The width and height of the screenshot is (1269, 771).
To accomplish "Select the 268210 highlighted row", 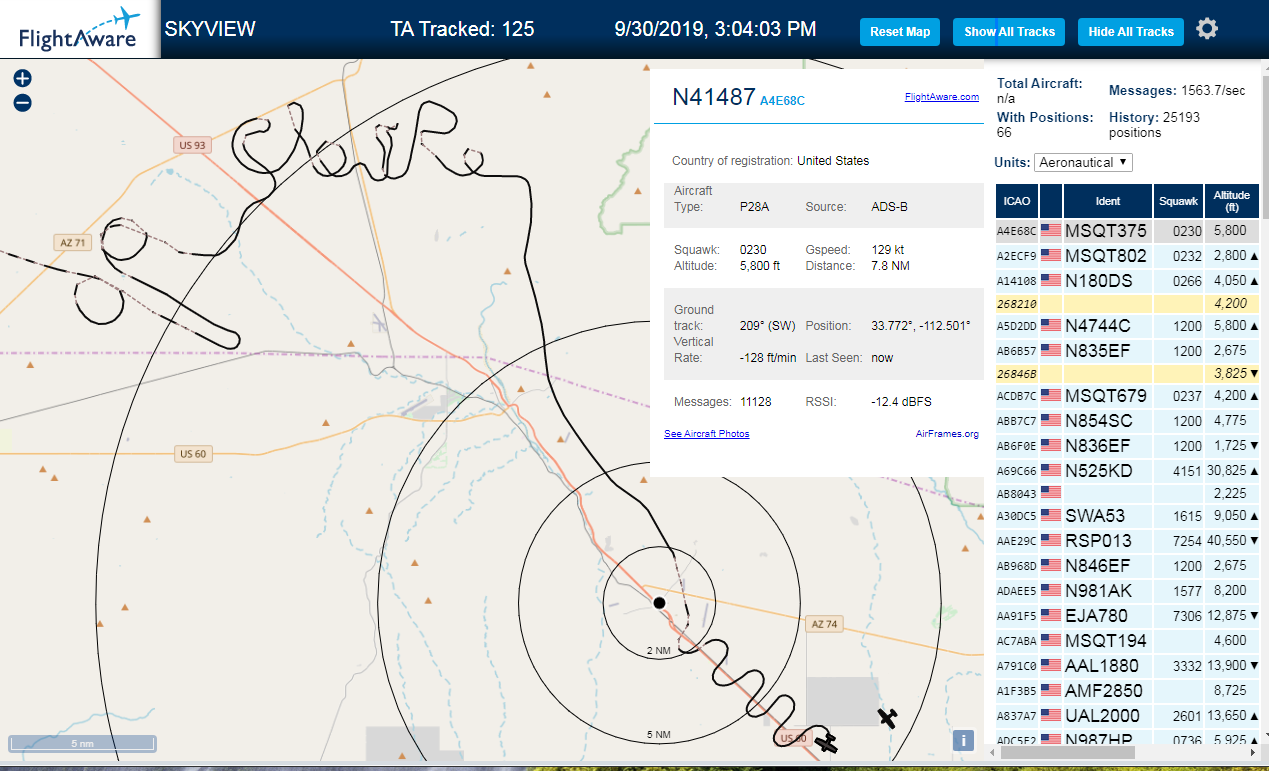I will (1127, 303).
